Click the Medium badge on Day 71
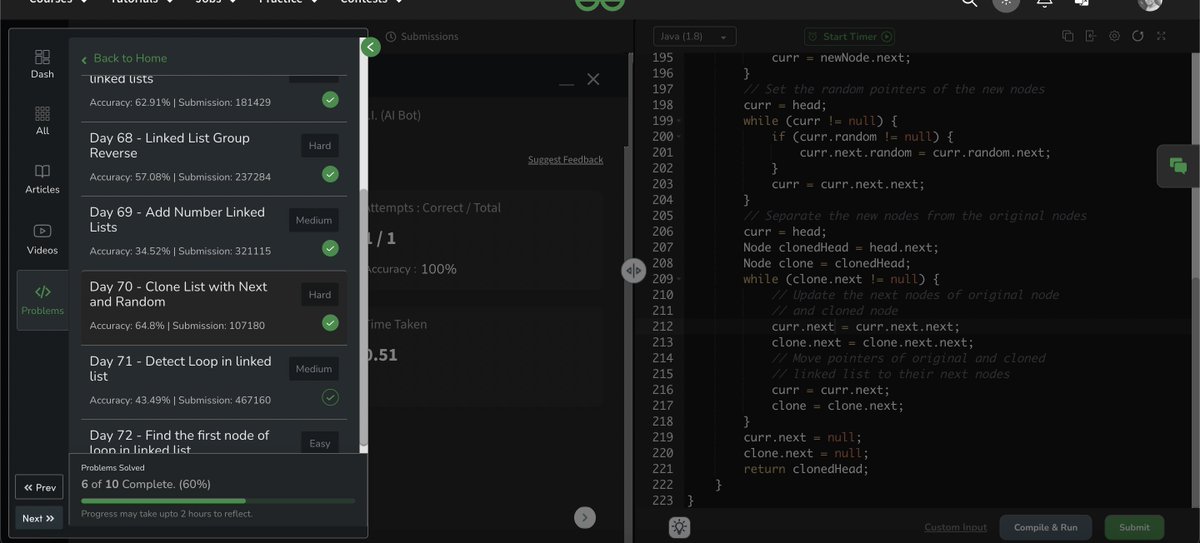 click(313, 369)
